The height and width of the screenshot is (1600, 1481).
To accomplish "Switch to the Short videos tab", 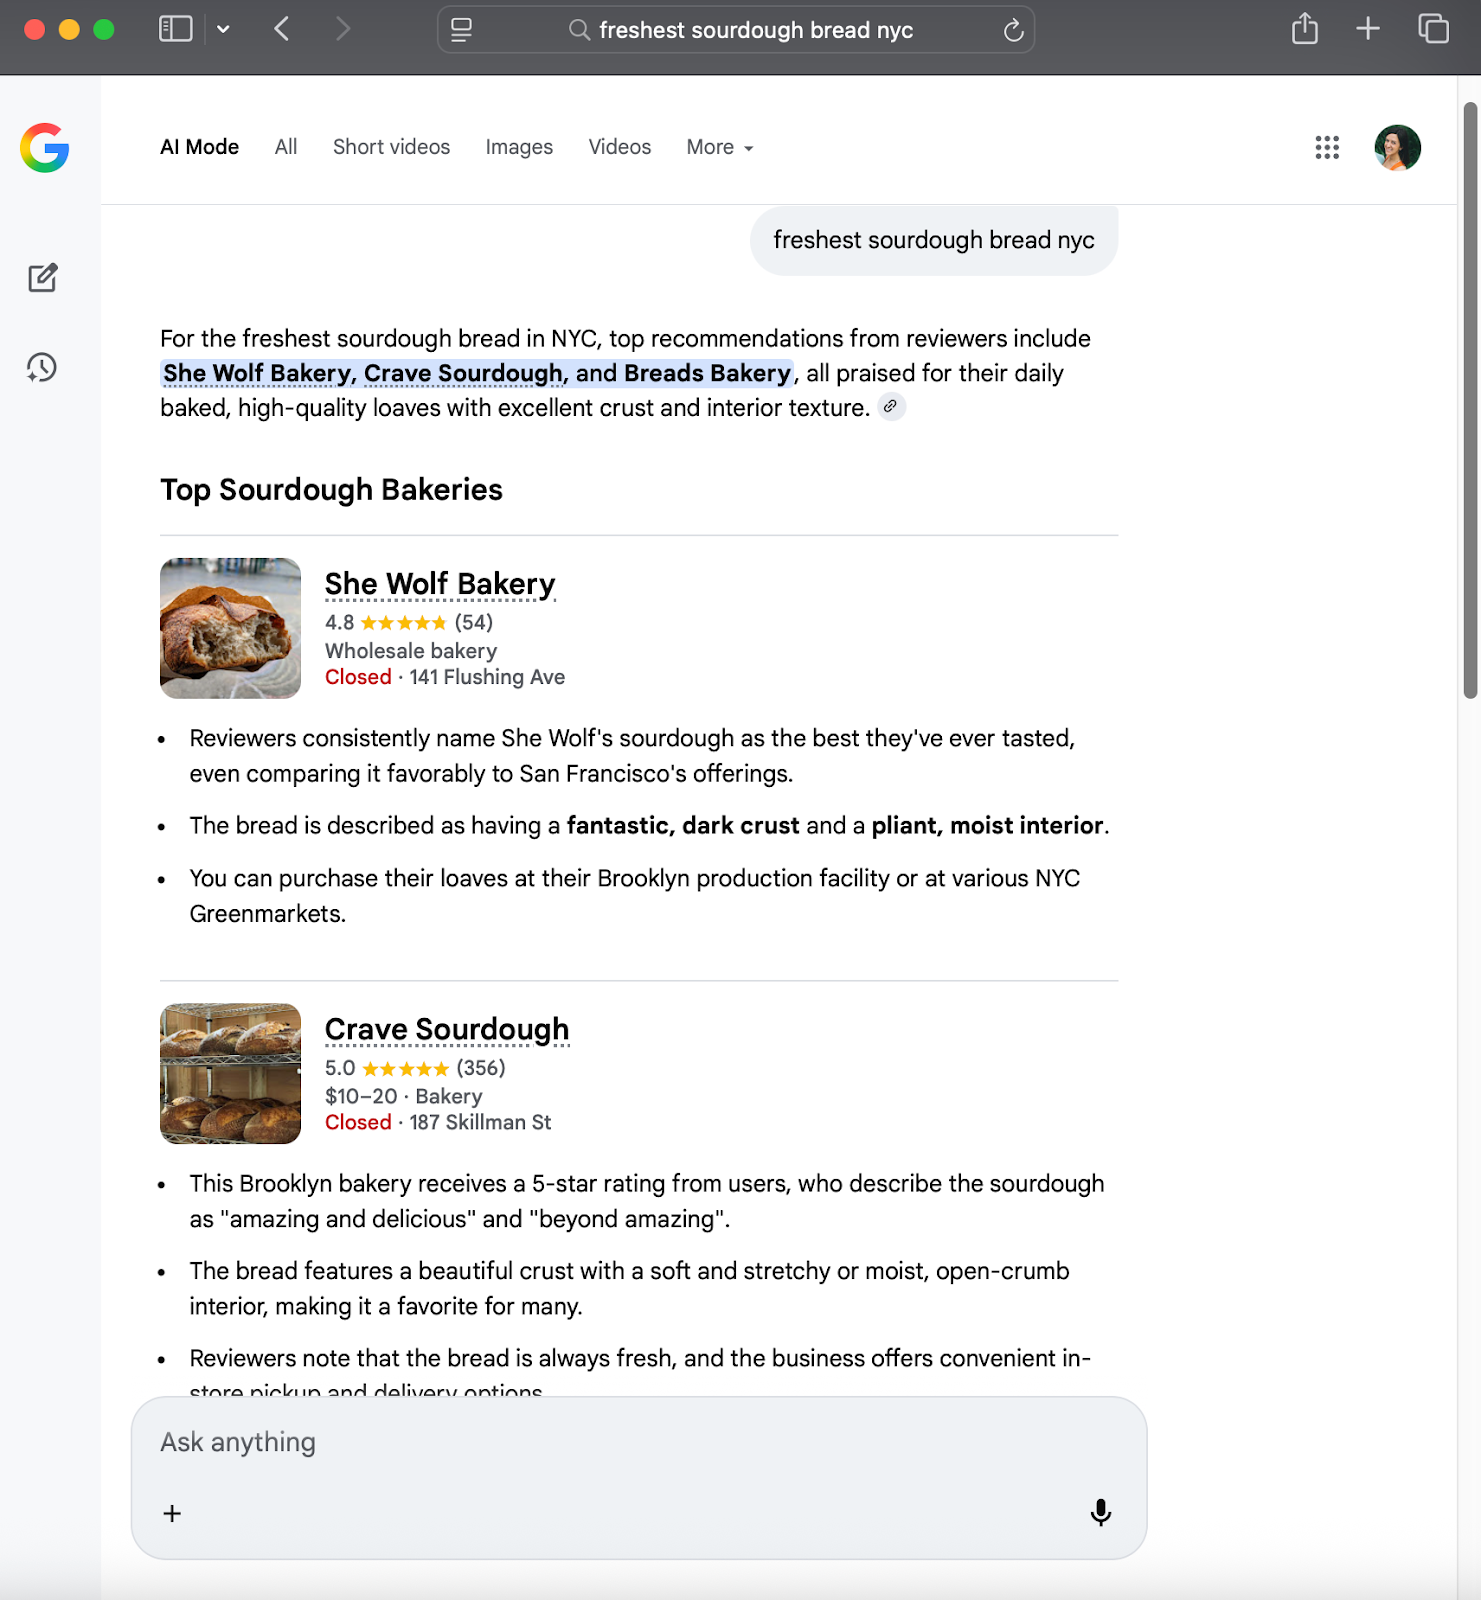I will click(391, 147).
